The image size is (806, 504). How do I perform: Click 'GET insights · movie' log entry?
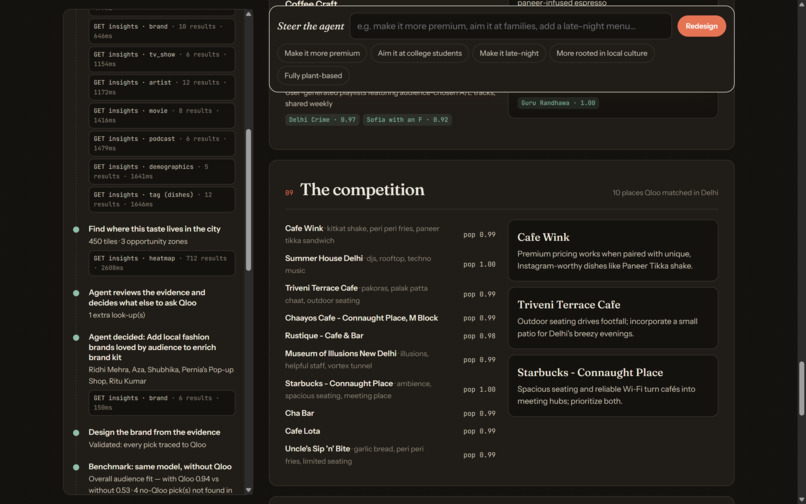click(x=162, y=115)
